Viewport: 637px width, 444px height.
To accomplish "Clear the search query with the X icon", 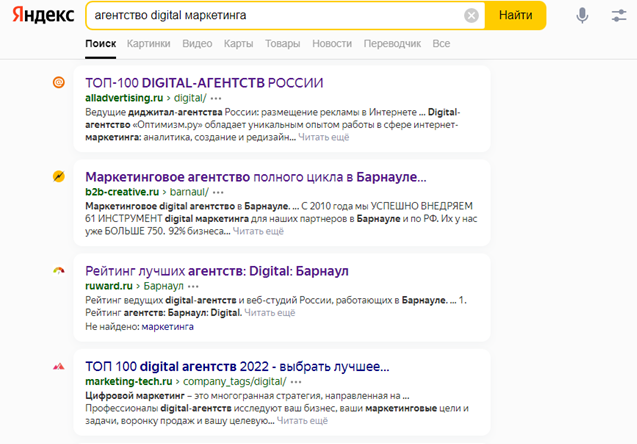I will 471,15.
